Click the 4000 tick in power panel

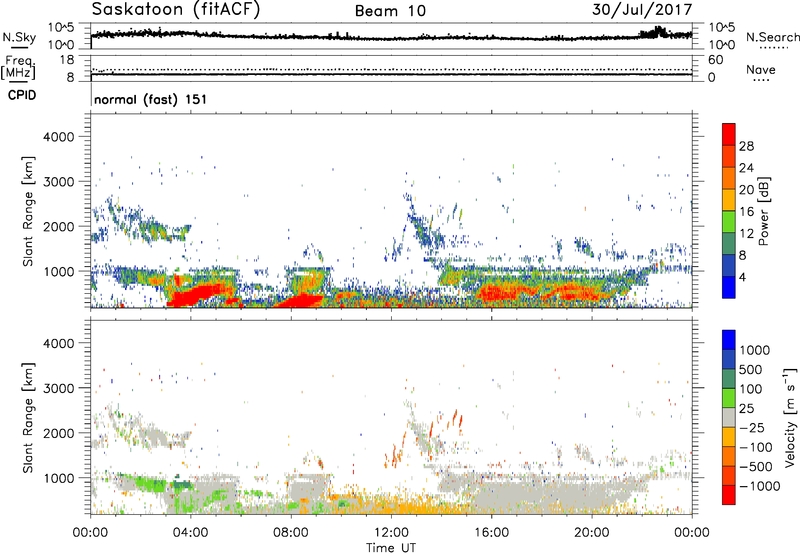(x=59, y=137)
